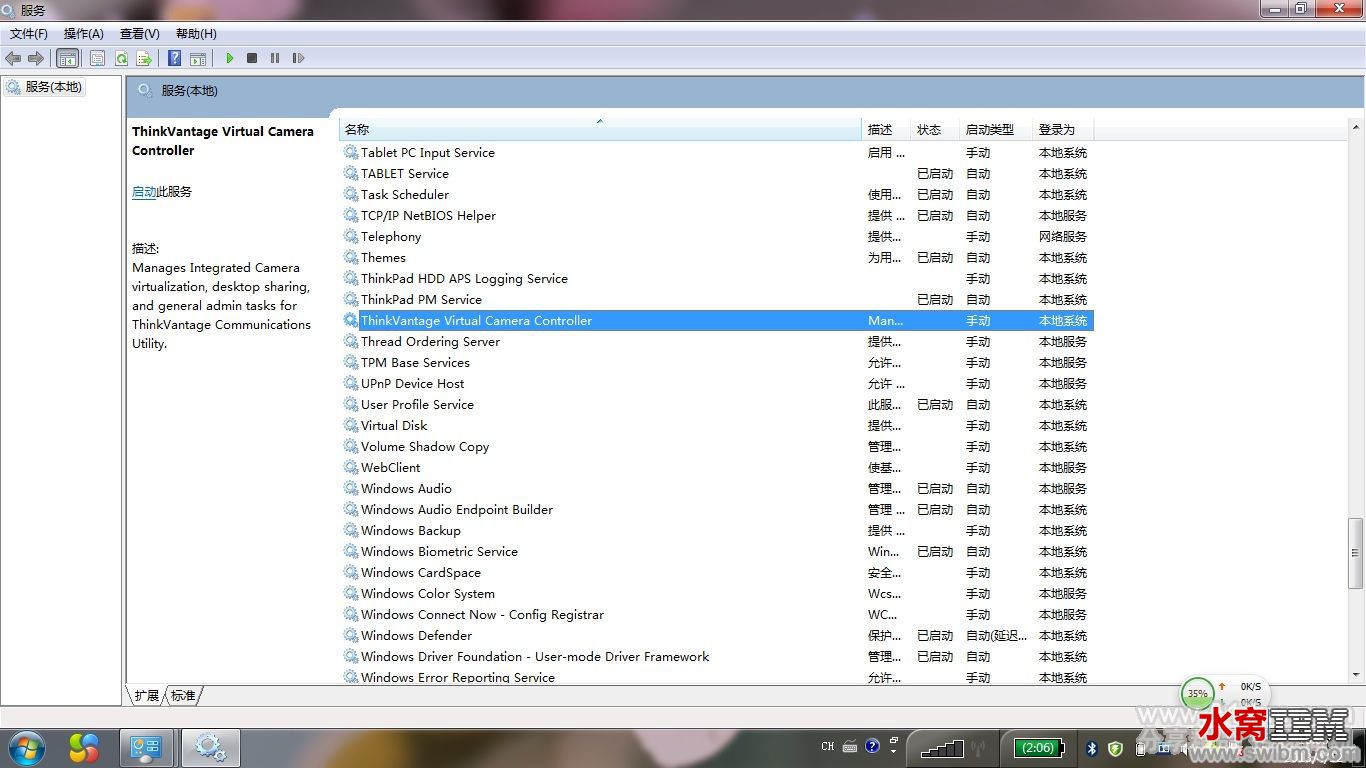Viewport: 1366px width, 768px height.
Task: Click the green Start Service play icon
Action: click(x=229, y=58)
